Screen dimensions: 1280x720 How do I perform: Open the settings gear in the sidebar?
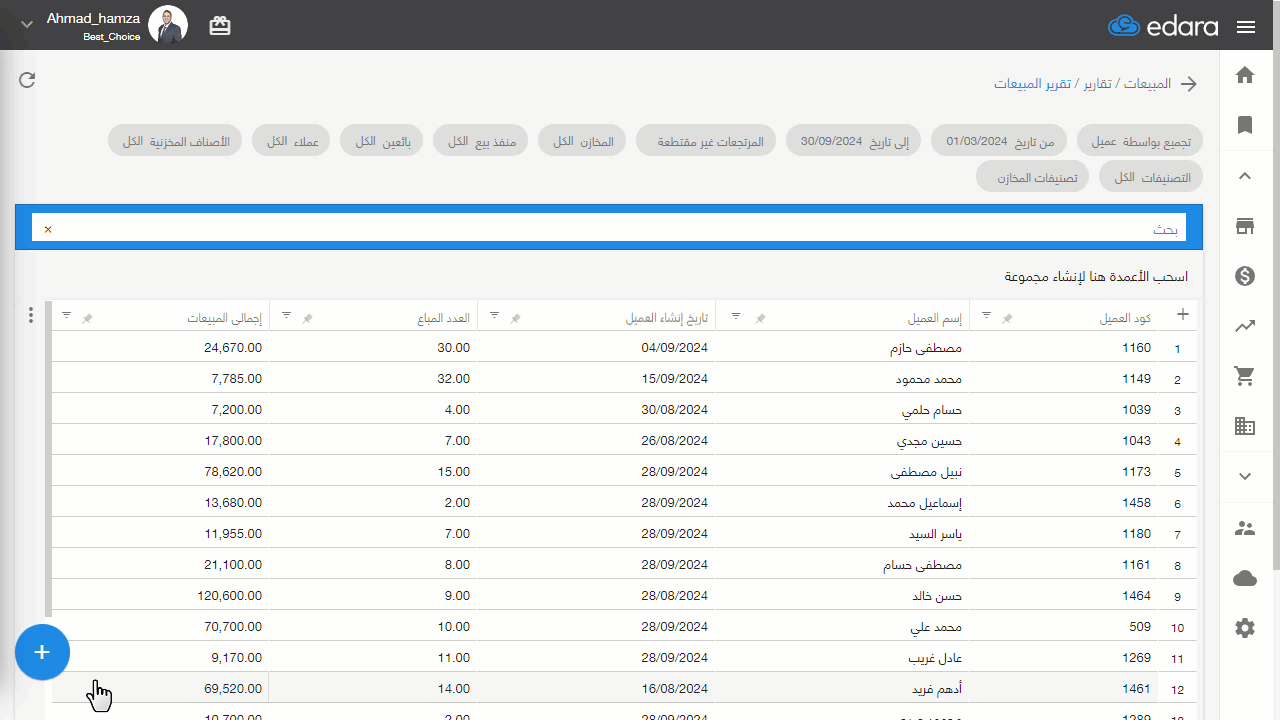point(1245,628)
